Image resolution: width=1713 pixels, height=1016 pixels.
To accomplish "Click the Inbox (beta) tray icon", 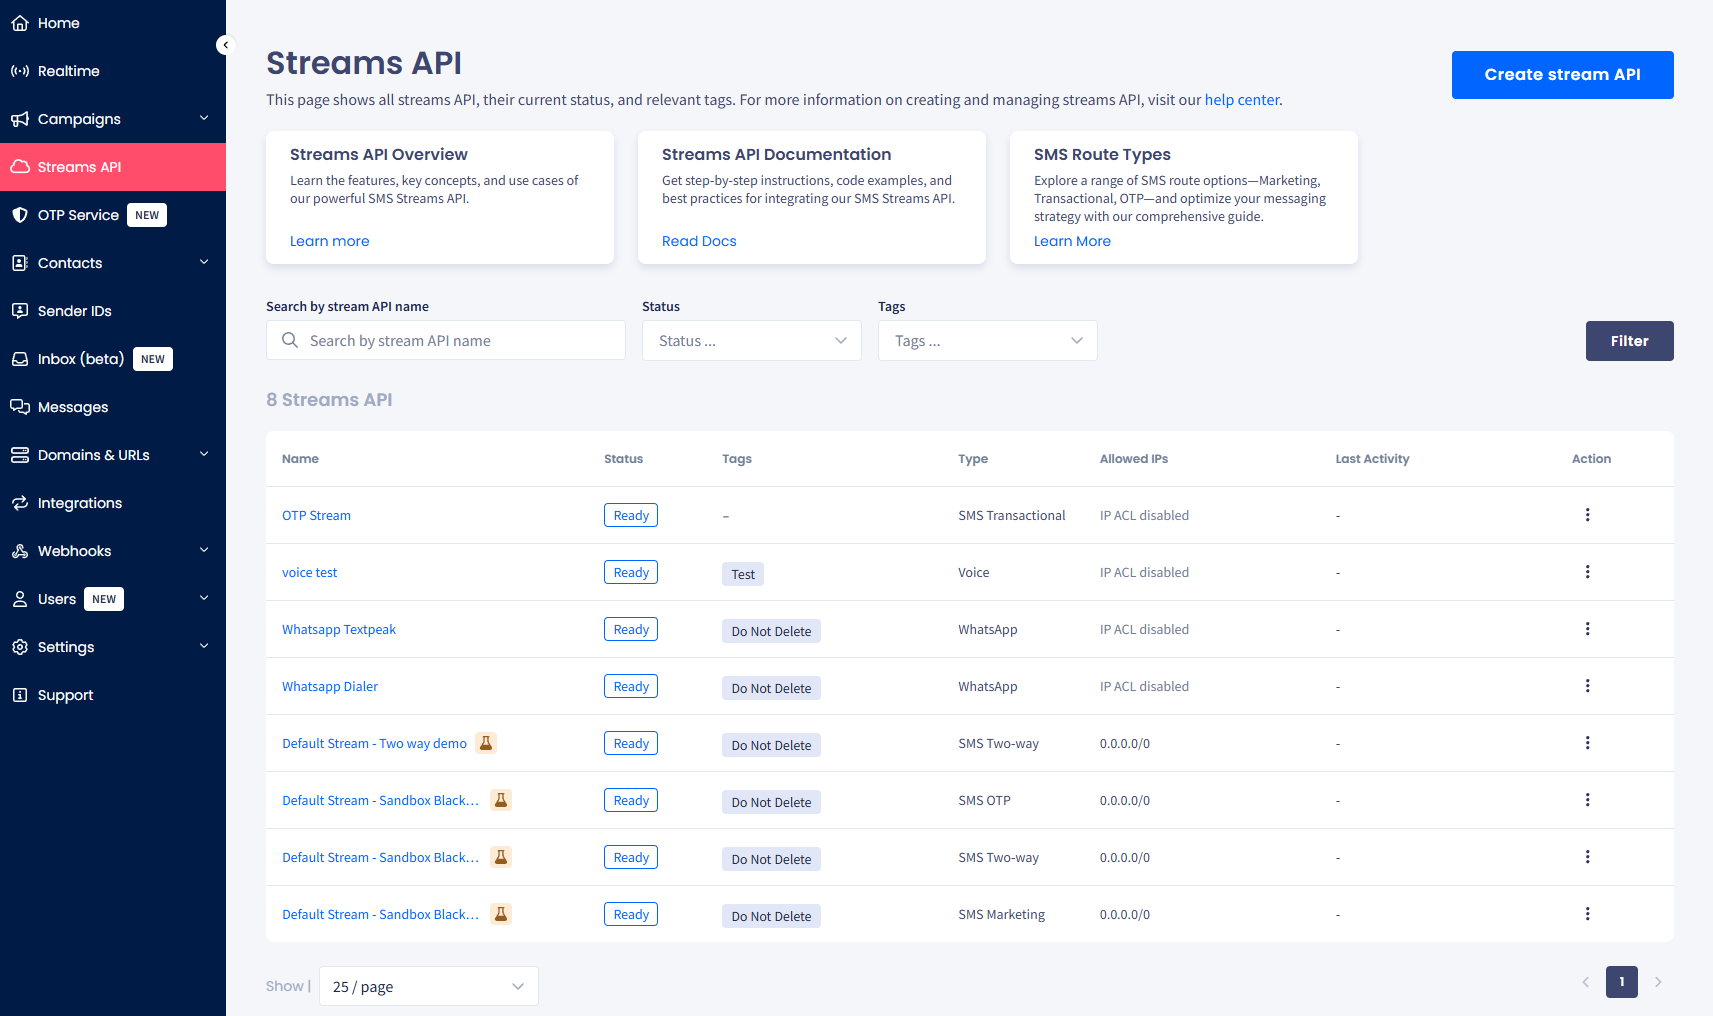I will click(20, 359).
